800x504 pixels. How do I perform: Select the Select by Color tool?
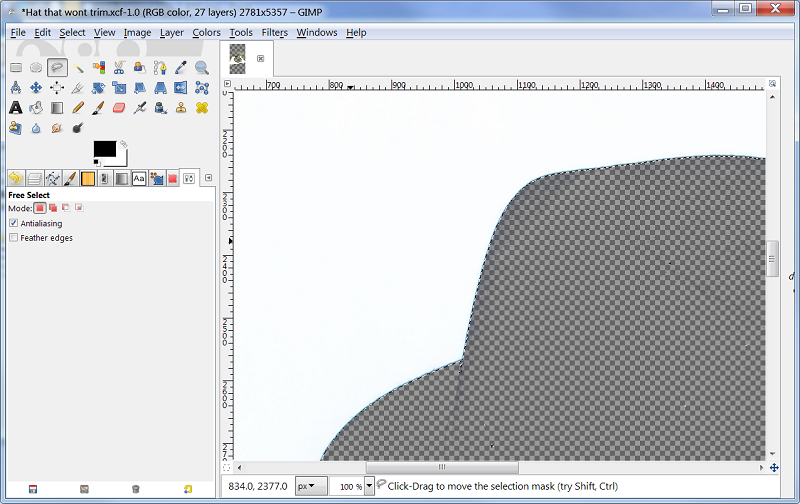click(98, 67)
